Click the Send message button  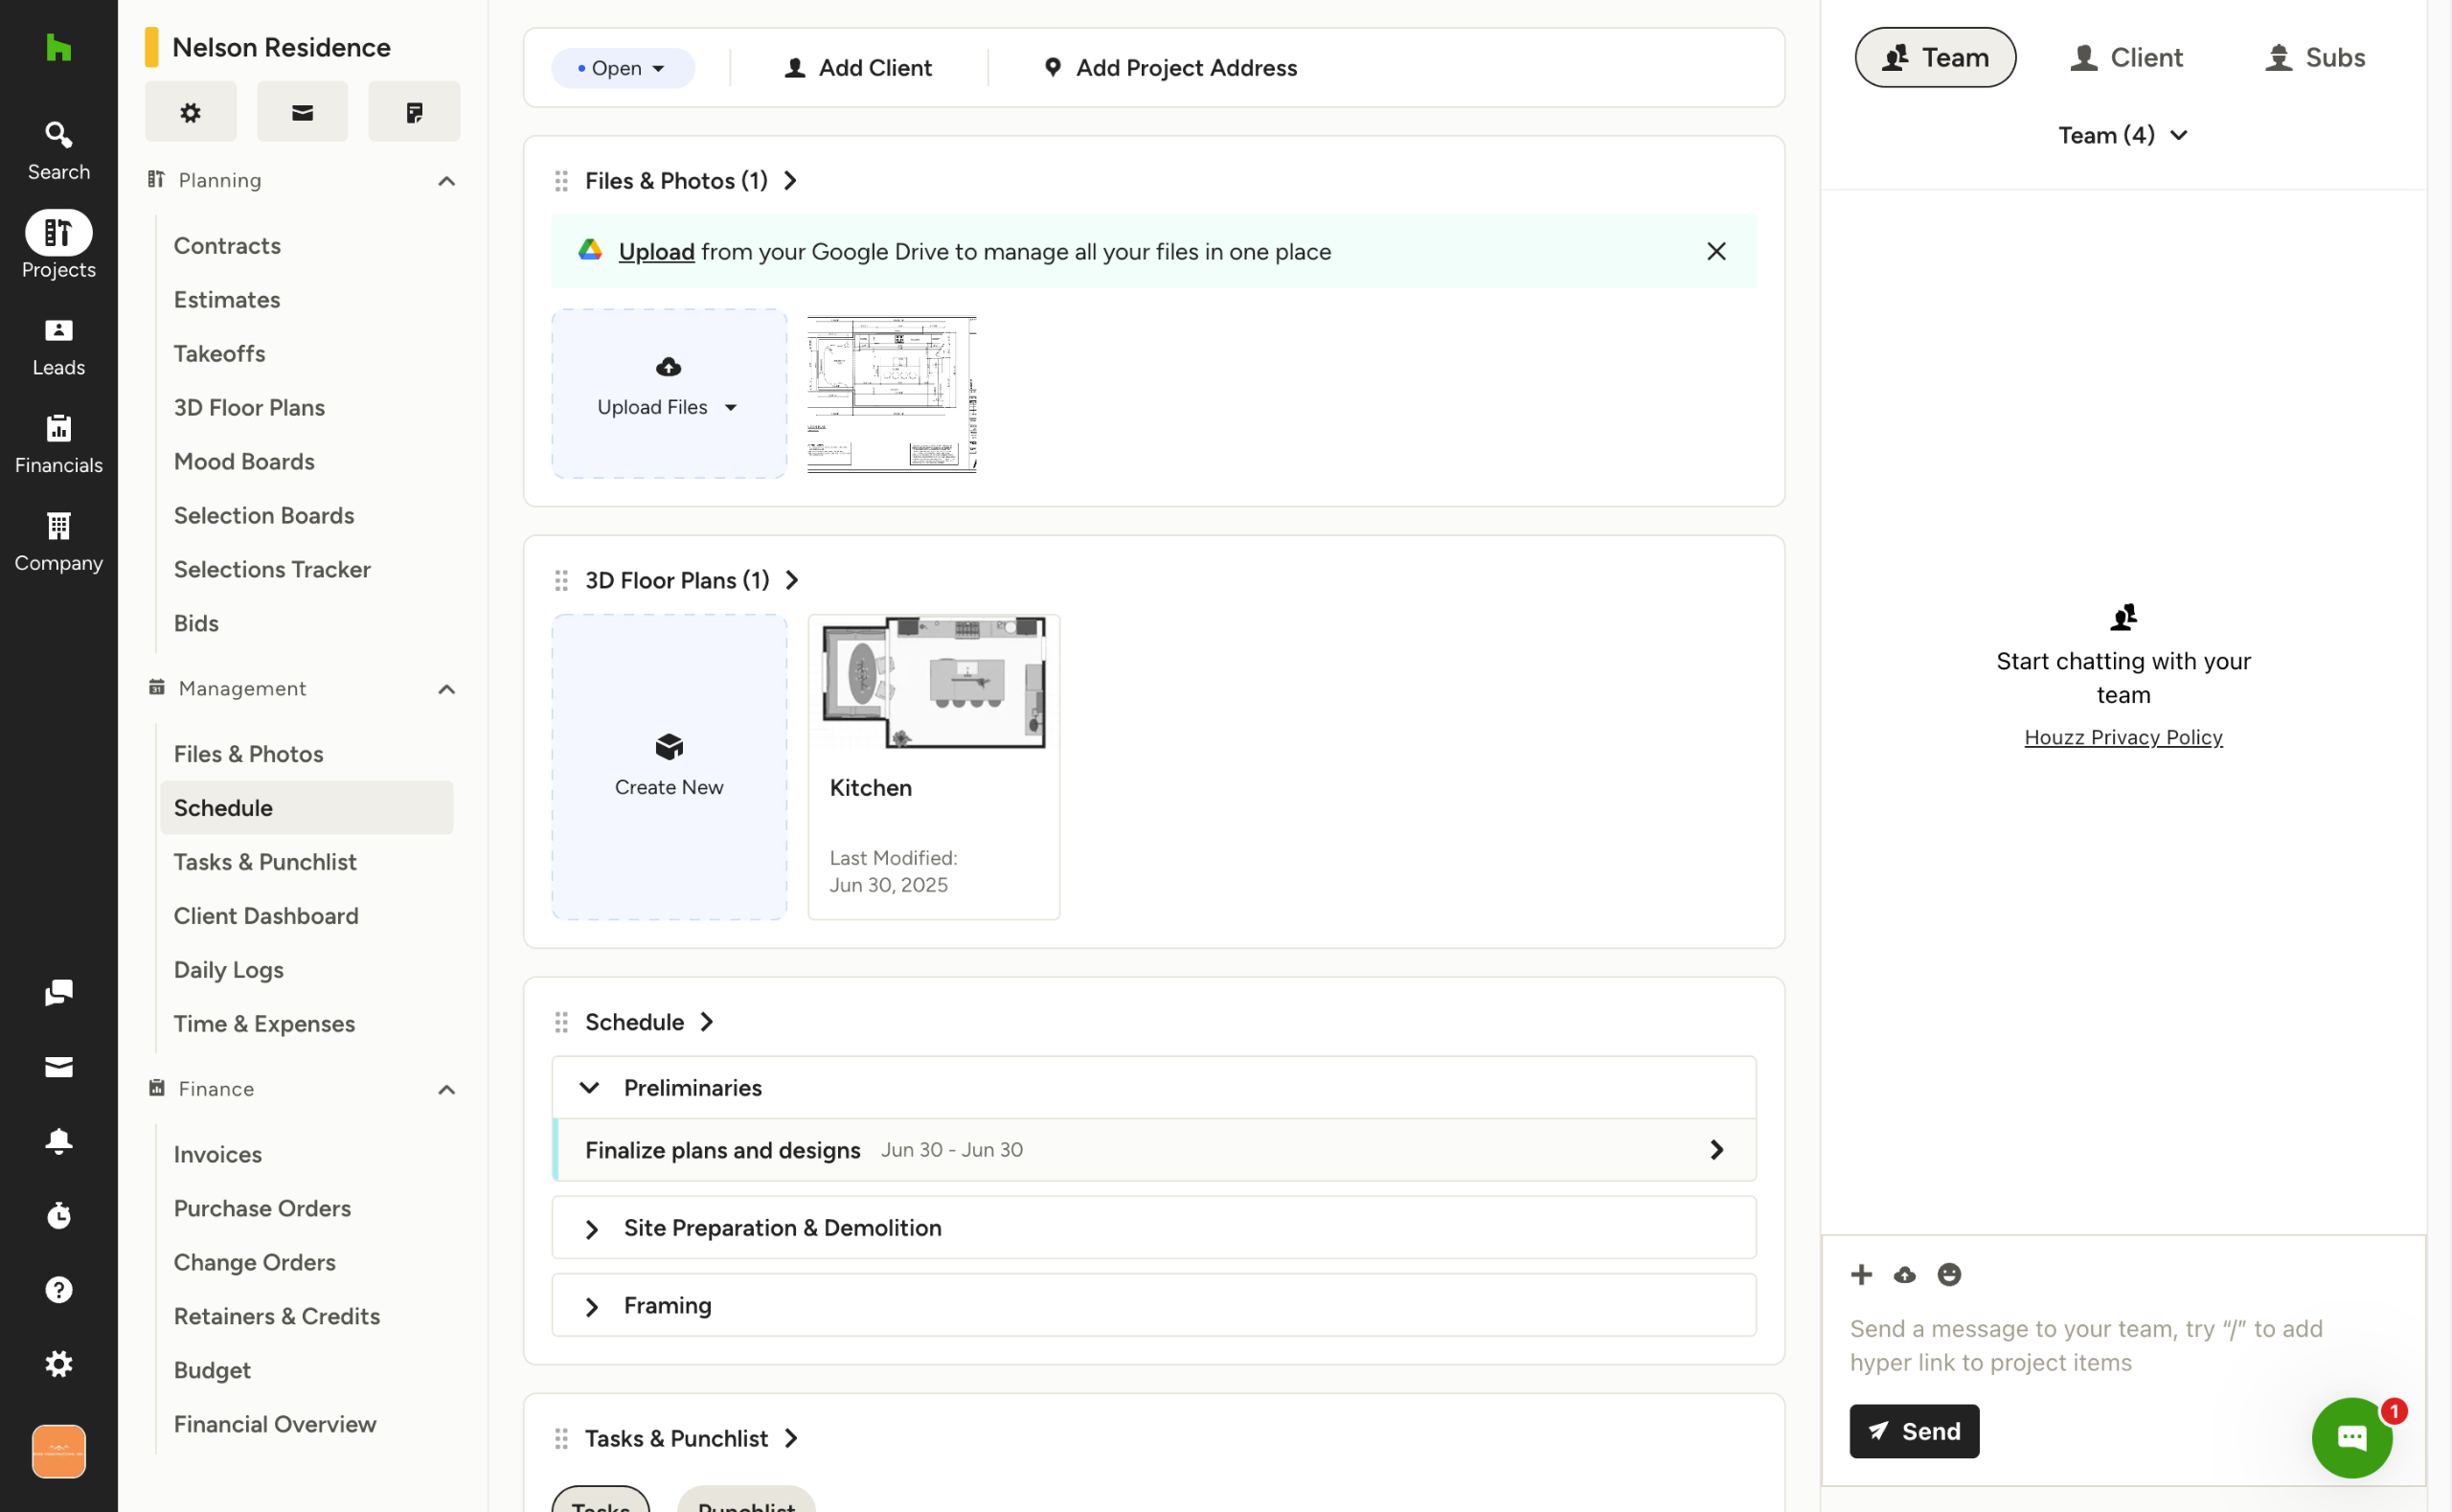click(1913, 1431)
